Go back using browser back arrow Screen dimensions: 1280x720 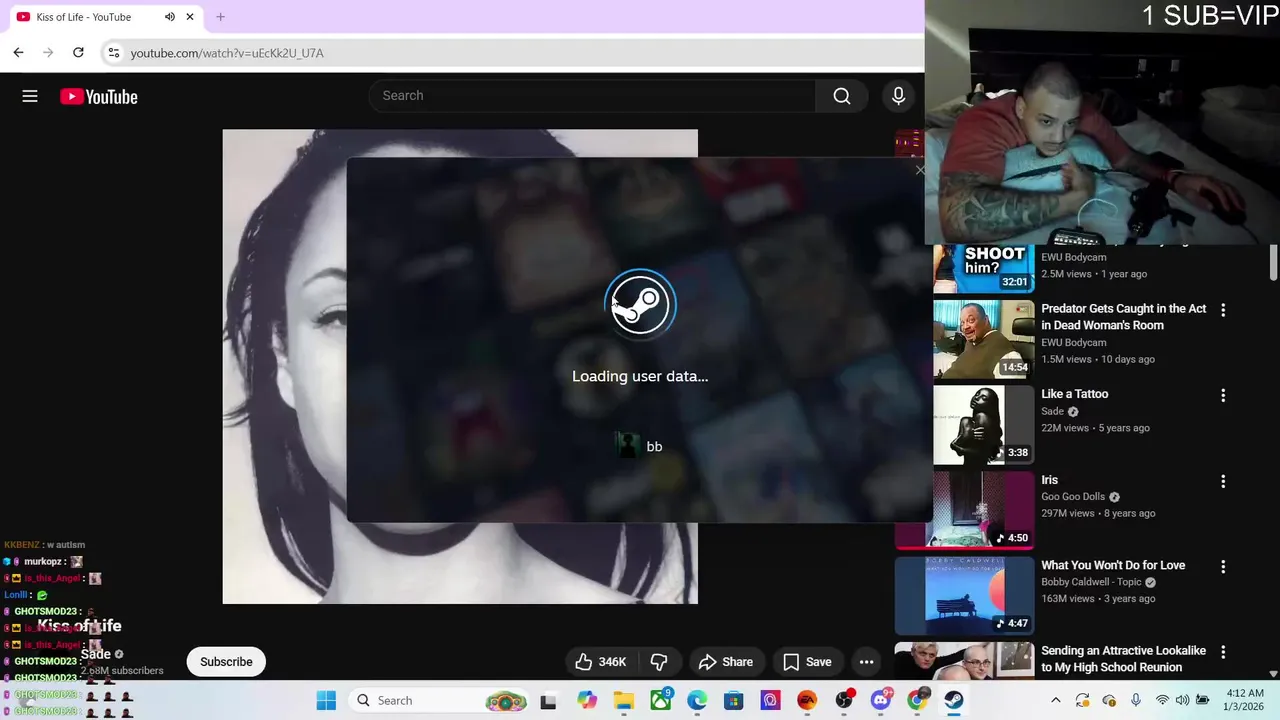(18, 52)
